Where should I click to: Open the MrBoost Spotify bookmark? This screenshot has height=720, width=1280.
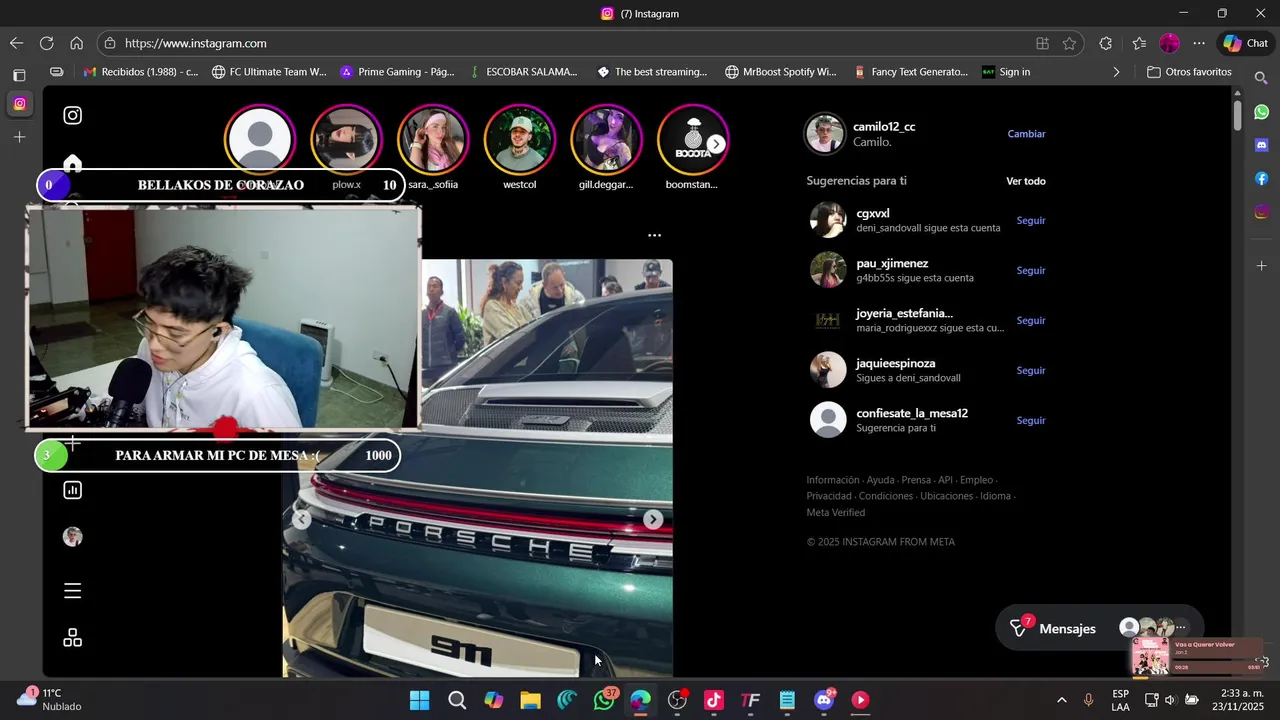(x=781, y=72)
